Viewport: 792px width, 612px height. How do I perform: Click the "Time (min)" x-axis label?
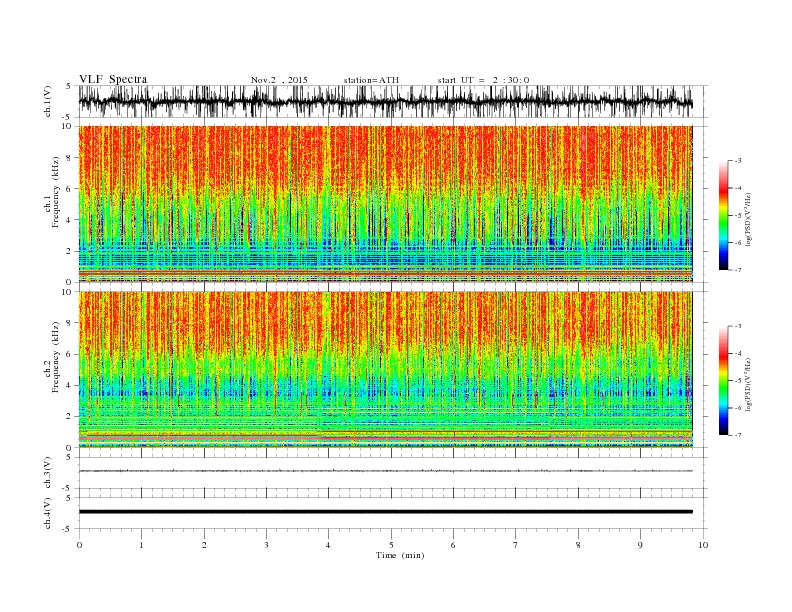[400, 555]
